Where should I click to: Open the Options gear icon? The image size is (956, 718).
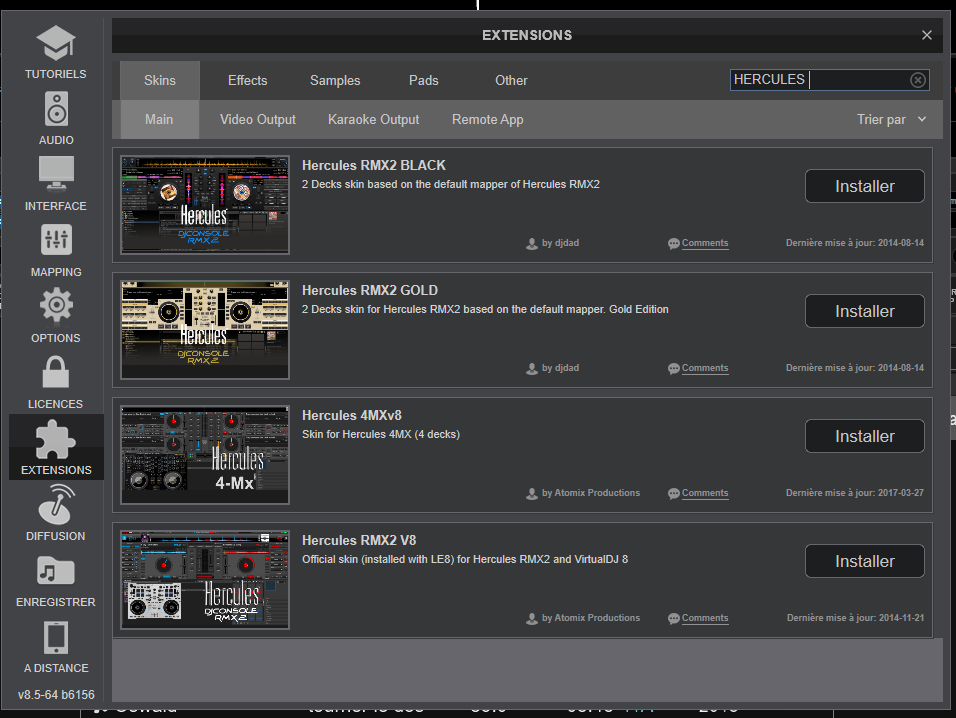(x=56, y=306)
